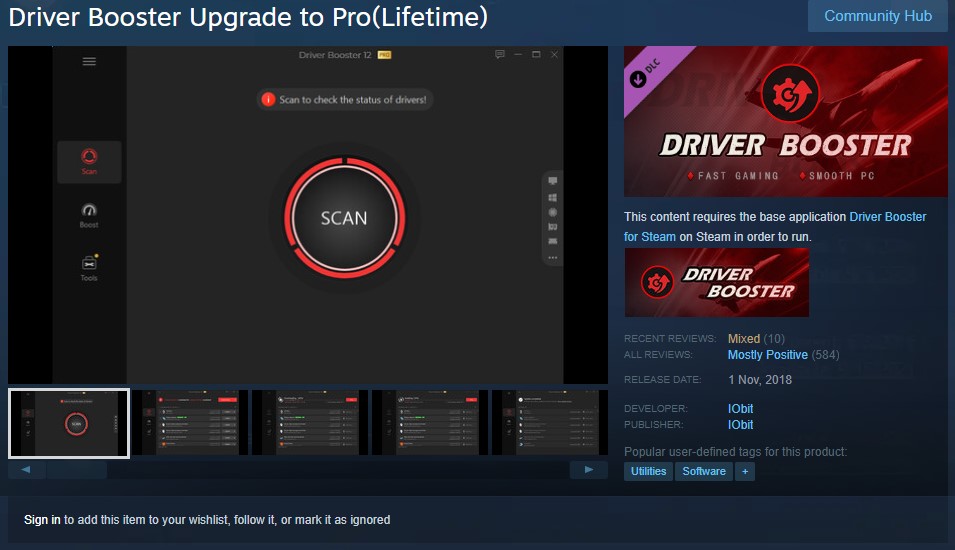This screenshot has height=550, width=955.
Task: Click the monitor icon in right strip
Action: click(552, 181)
